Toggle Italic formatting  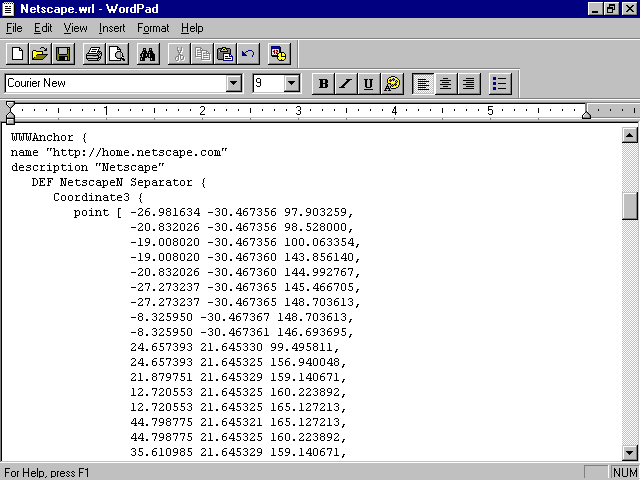pos(346,84)
